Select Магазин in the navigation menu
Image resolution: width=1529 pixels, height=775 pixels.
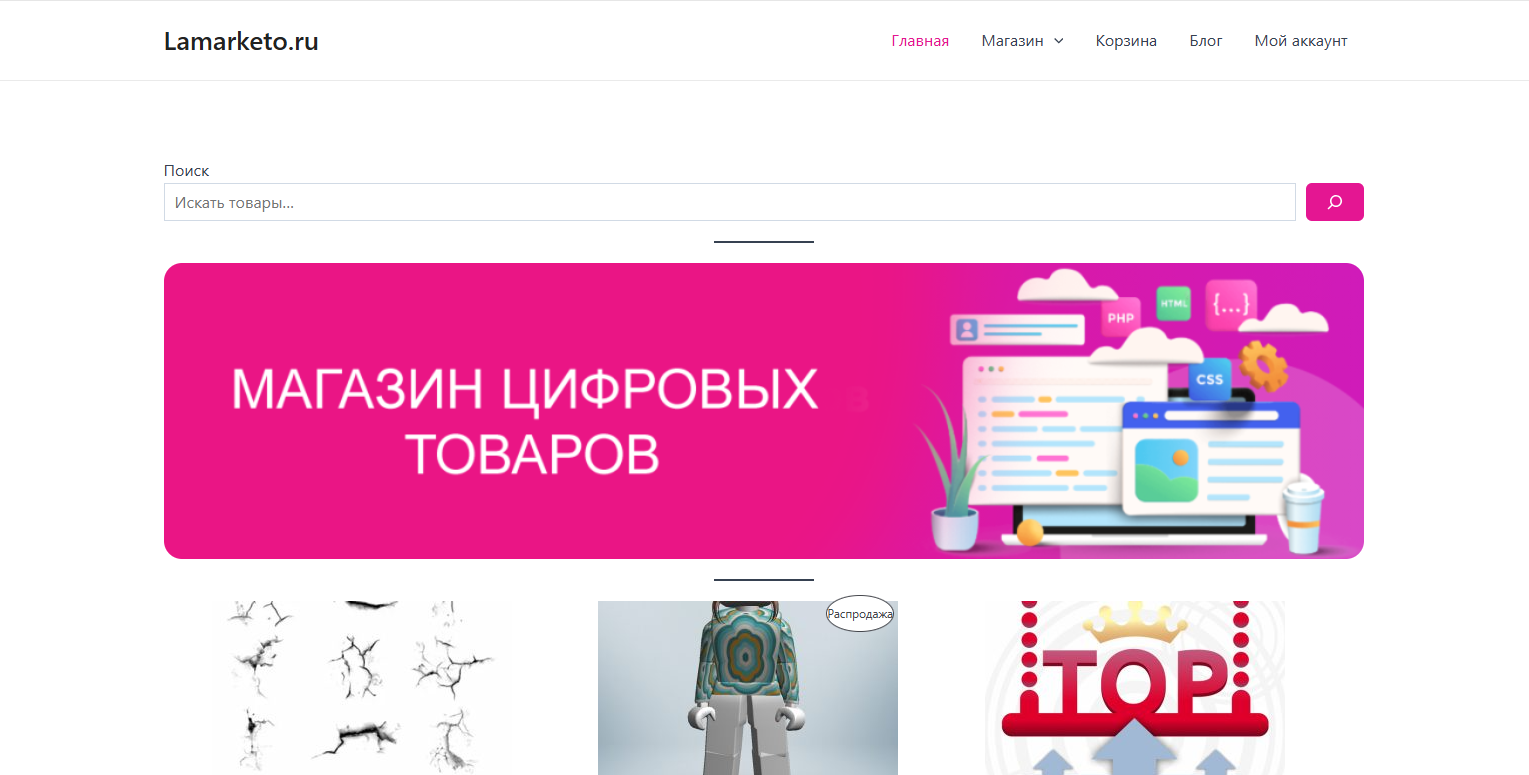[x=1012, y=41]
